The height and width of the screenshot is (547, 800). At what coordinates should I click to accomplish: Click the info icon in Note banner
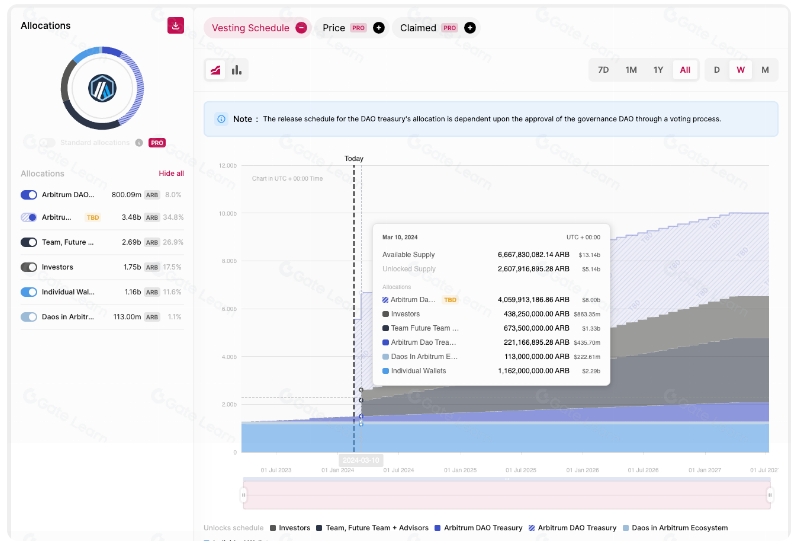[221, 119]
